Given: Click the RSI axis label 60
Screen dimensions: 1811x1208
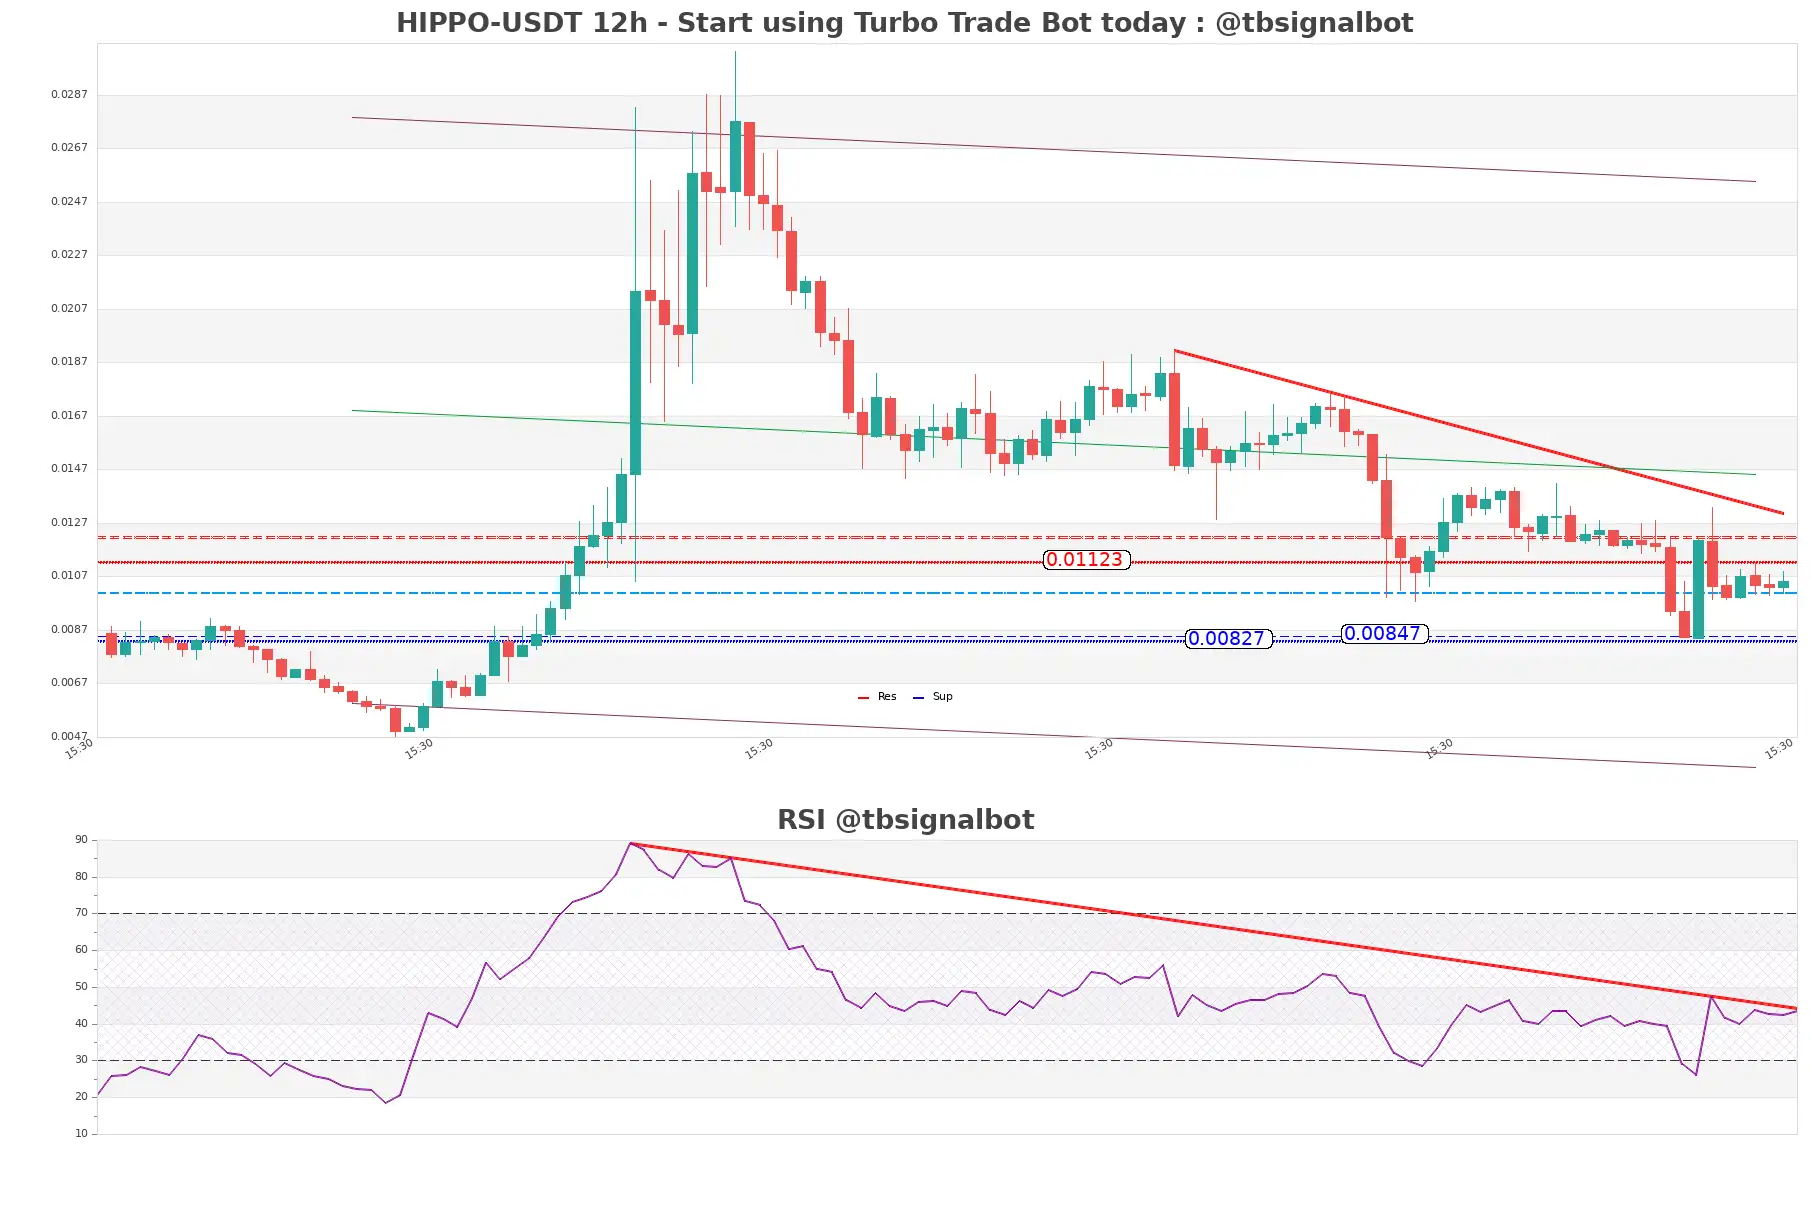Looking at the screenshot, I should (81, 950).
